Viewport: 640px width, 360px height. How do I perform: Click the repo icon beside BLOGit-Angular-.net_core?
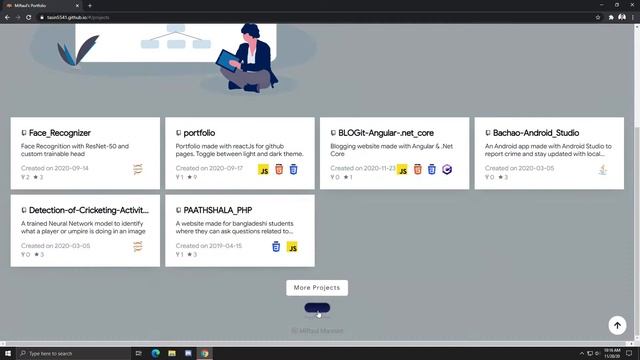click(x=333, y=133)
